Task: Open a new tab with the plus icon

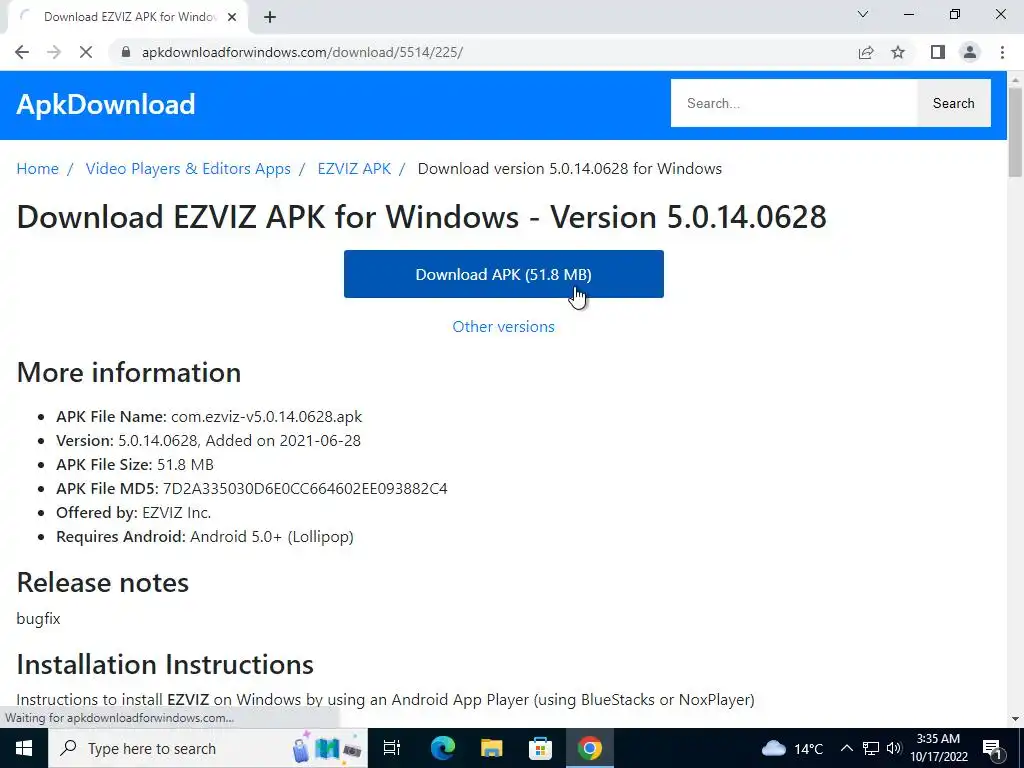Action: pyautogui.click(x=270, y=17)
